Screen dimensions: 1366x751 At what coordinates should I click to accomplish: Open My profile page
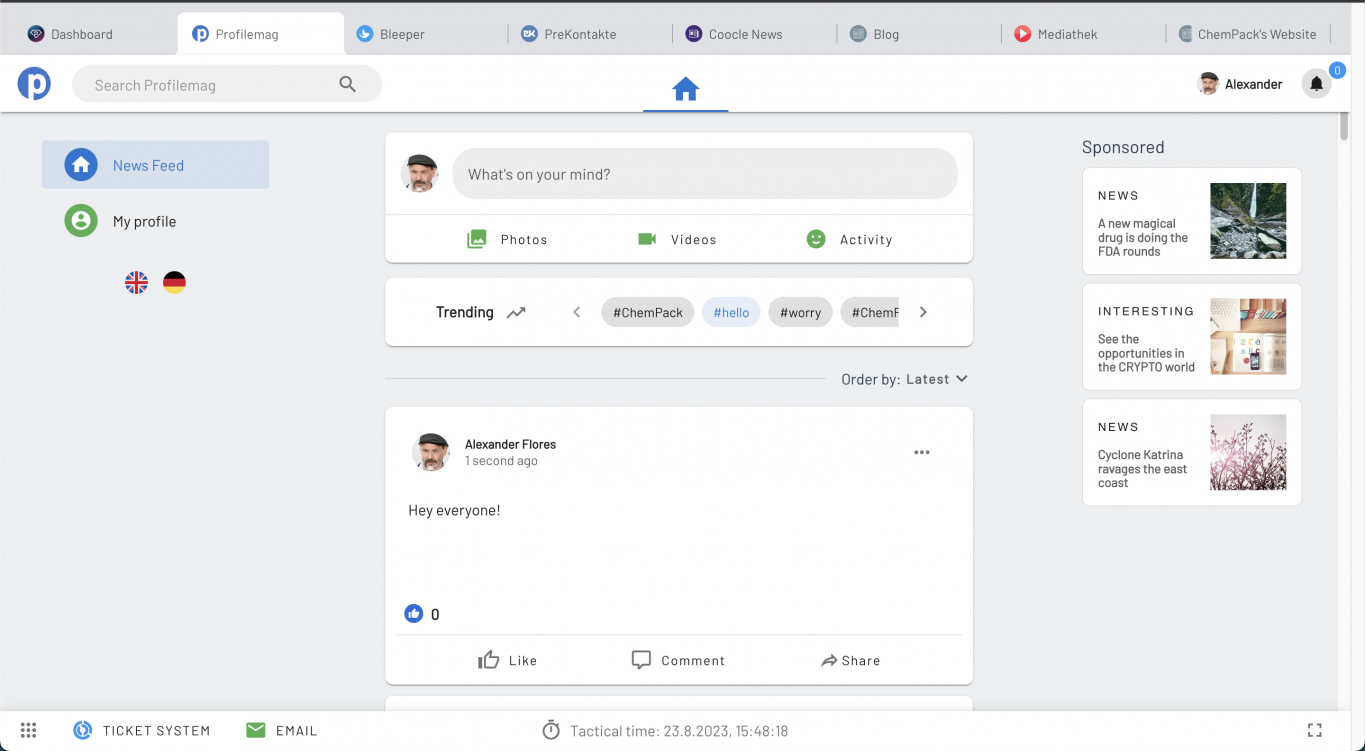[x=143, y=221]
